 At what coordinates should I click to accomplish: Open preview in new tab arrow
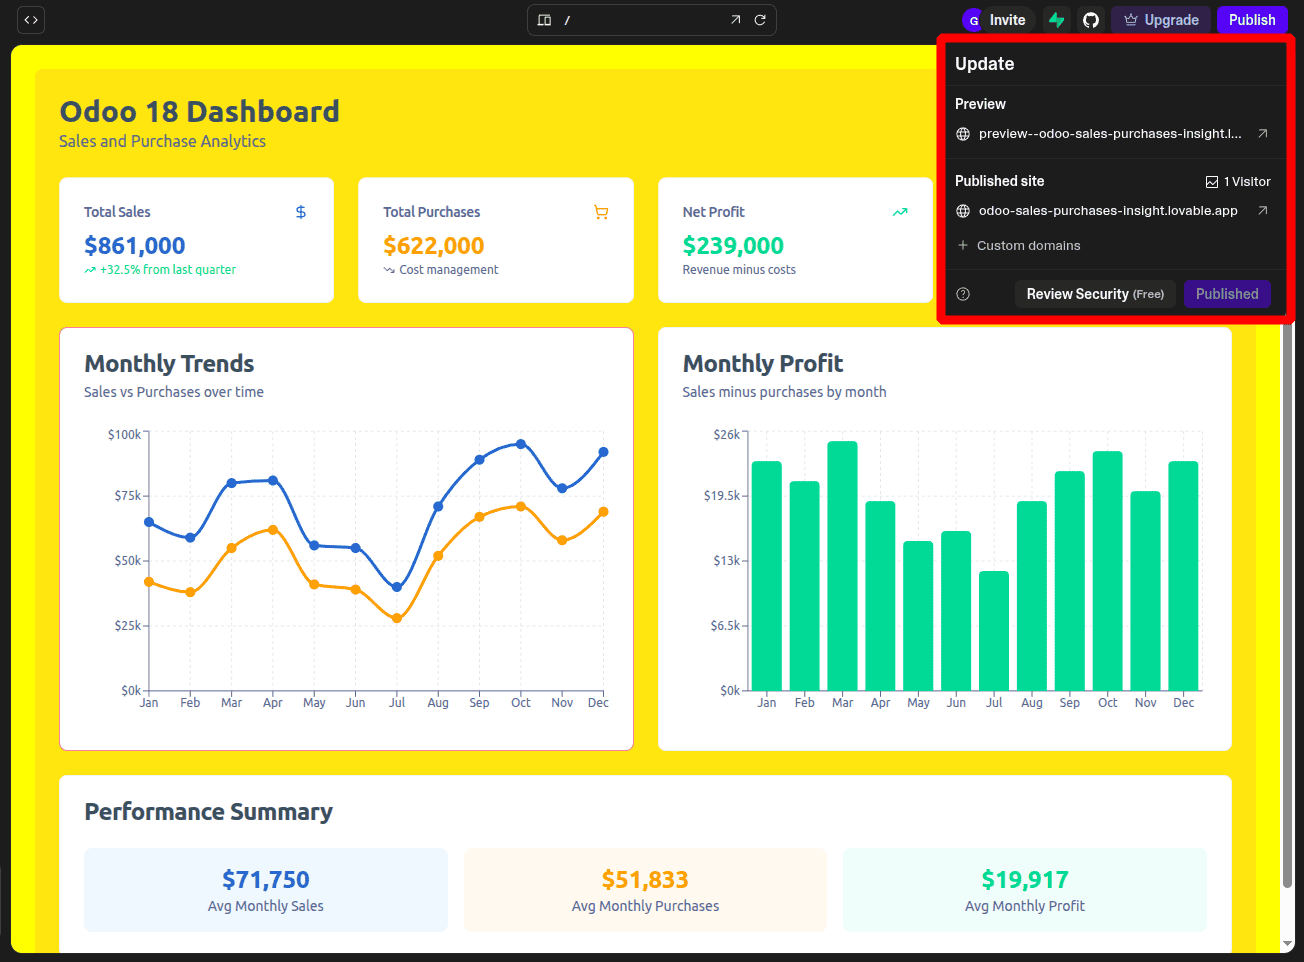[736, 20]
